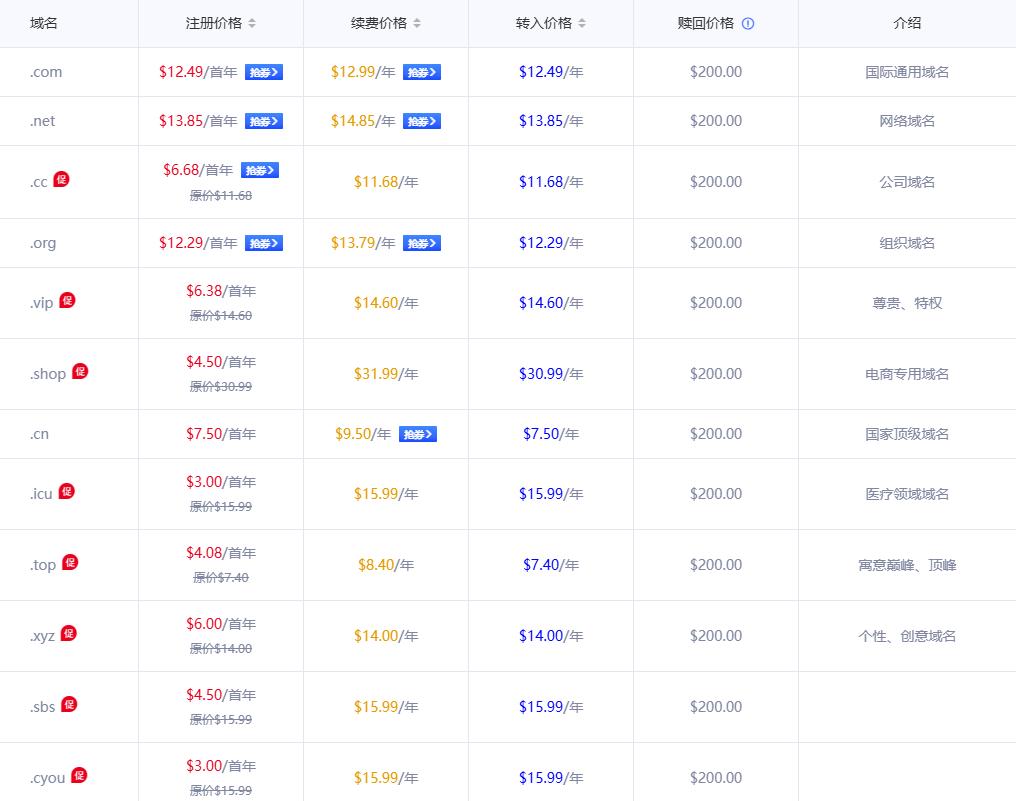Click the promo badge beside .cyou
This screenshot has height=801, width=1016.
tap(79, 776)
